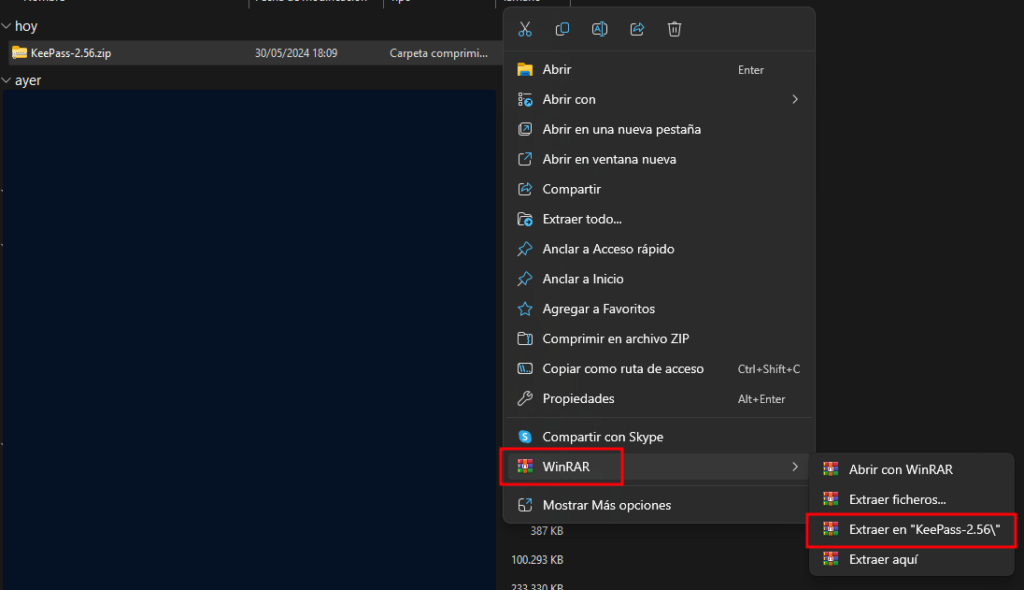Select the KeePass-2.56.zip file name

click(71, 54)
